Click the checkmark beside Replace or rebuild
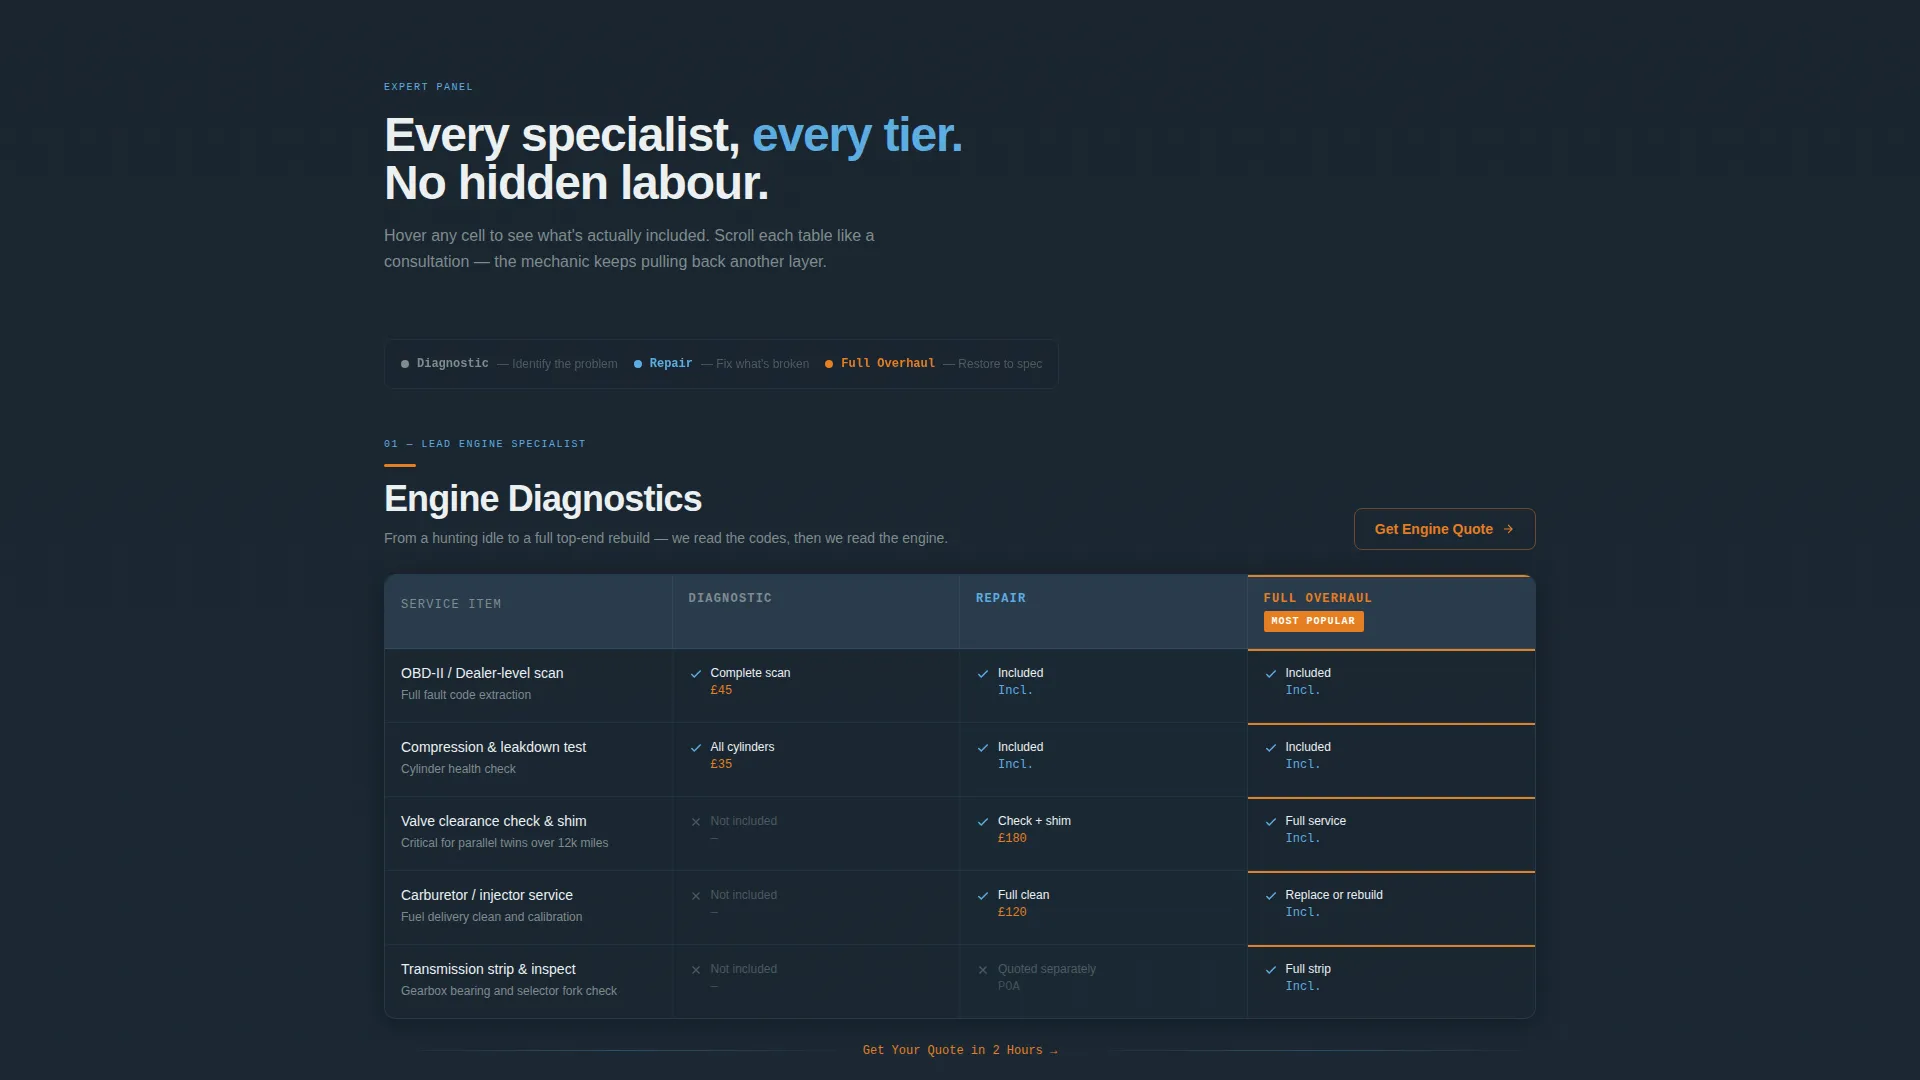 point(1271,896)
